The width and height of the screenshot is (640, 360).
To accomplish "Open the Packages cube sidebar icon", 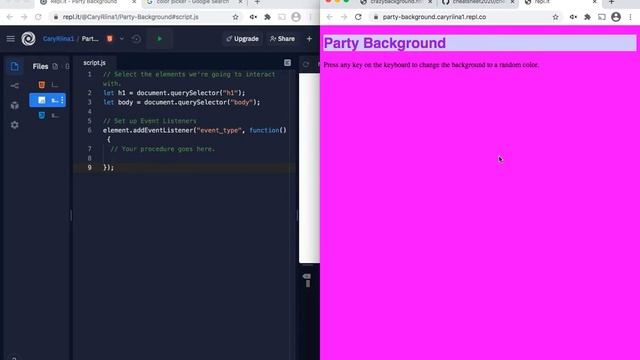I will coord(14,105).
